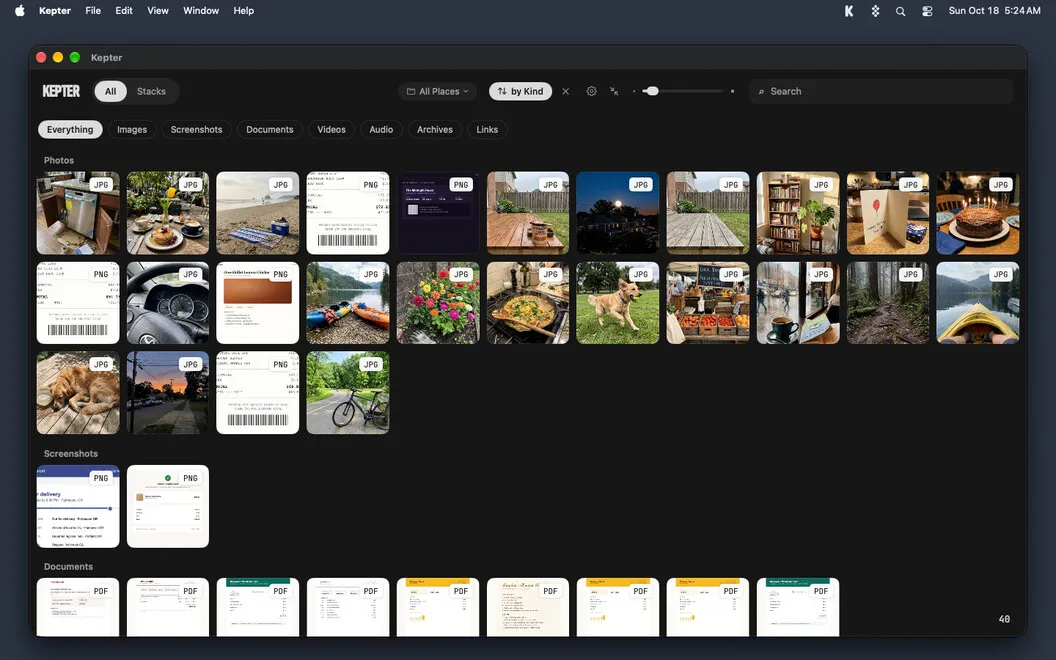Open the Kepter menu bar status icon

(849, 11)
